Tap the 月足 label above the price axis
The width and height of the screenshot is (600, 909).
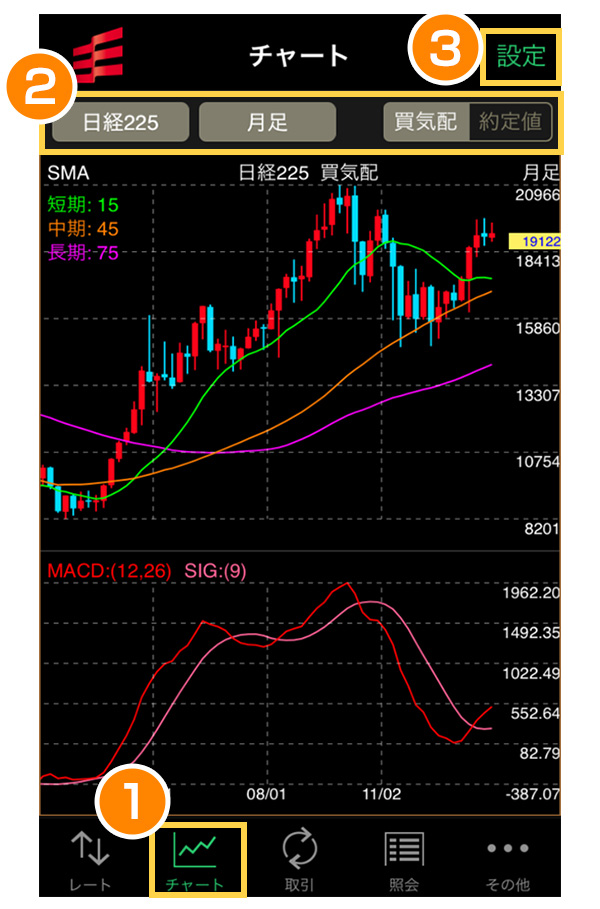(x=541, y=173)
